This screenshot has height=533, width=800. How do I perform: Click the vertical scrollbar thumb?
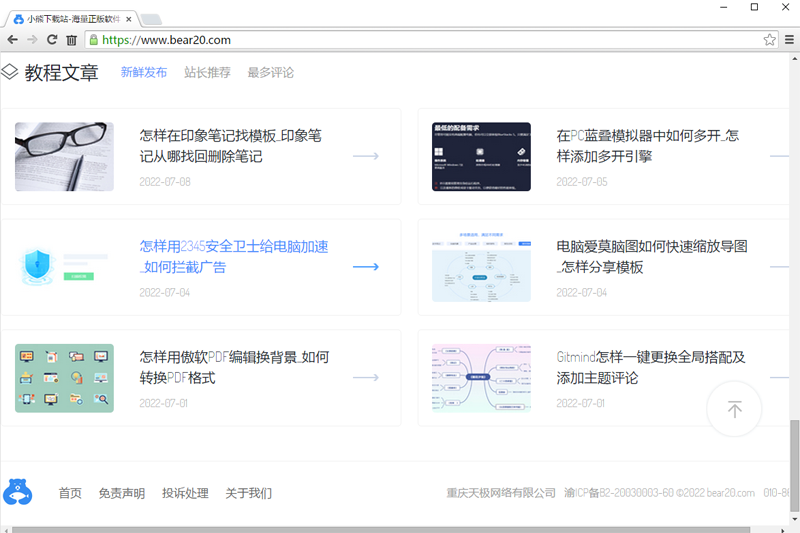click(794, 465)
